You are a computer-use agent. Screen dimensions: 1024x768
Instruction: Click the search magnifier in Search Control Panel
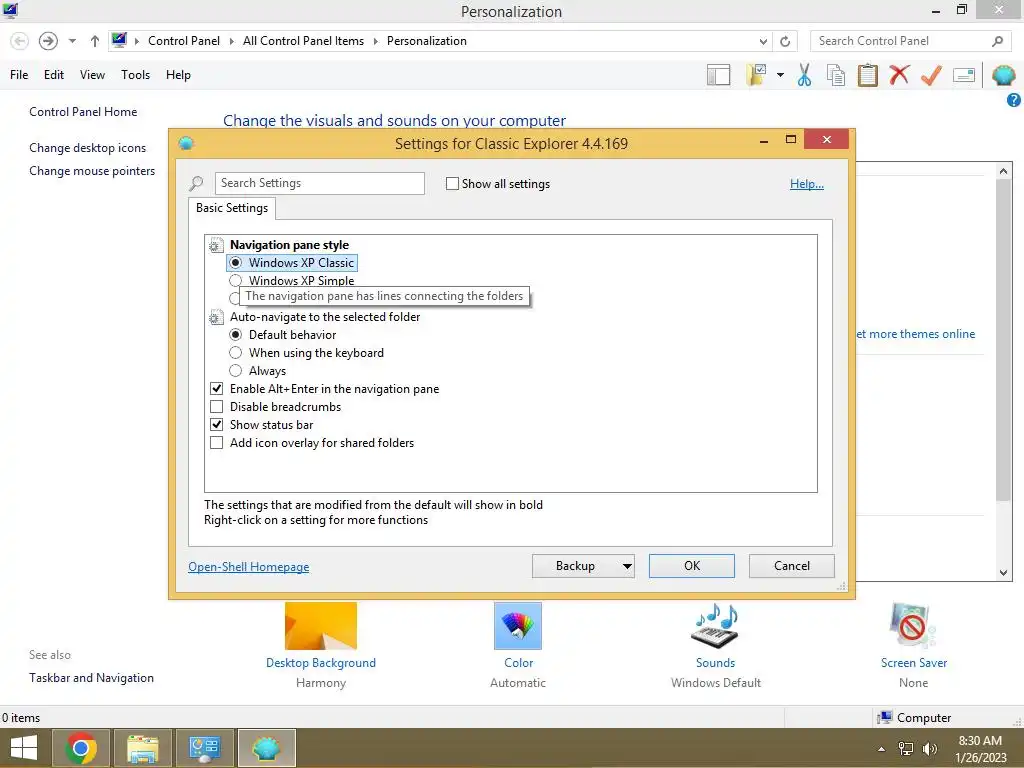pos(997,41)
